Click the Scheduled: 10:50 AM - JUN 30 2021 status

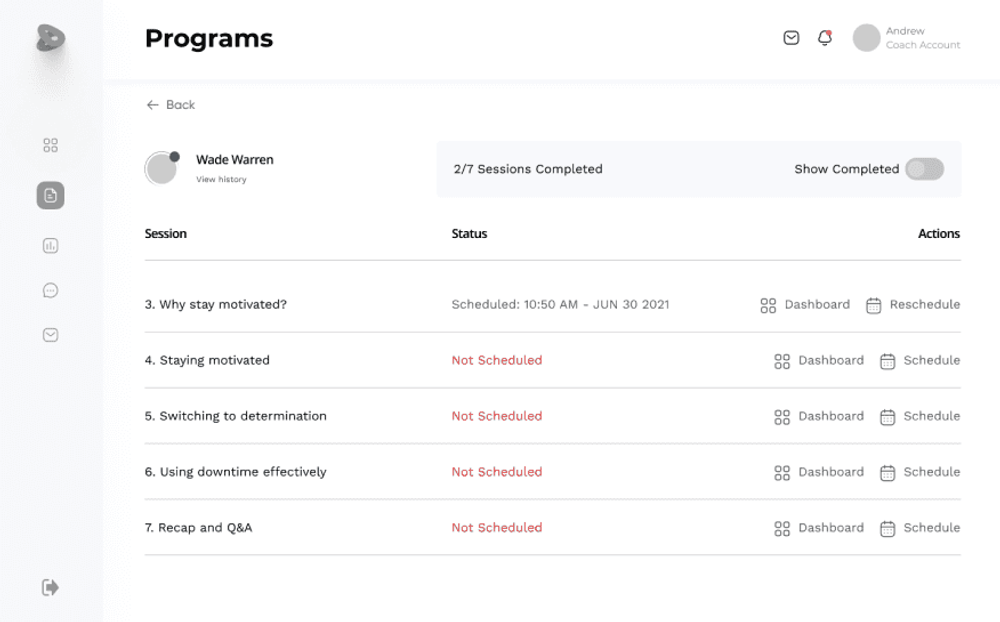coord(561,305)
